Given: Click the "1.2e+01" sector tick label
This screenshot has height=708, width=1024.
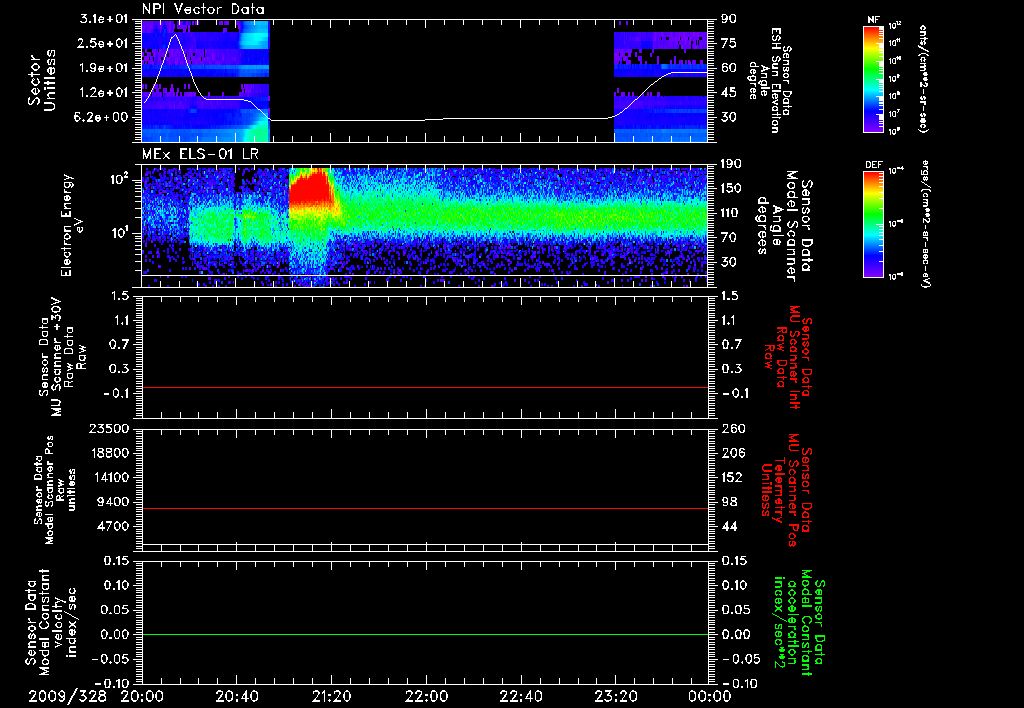Looking at the screenshot, I should [x=105, y=93].
